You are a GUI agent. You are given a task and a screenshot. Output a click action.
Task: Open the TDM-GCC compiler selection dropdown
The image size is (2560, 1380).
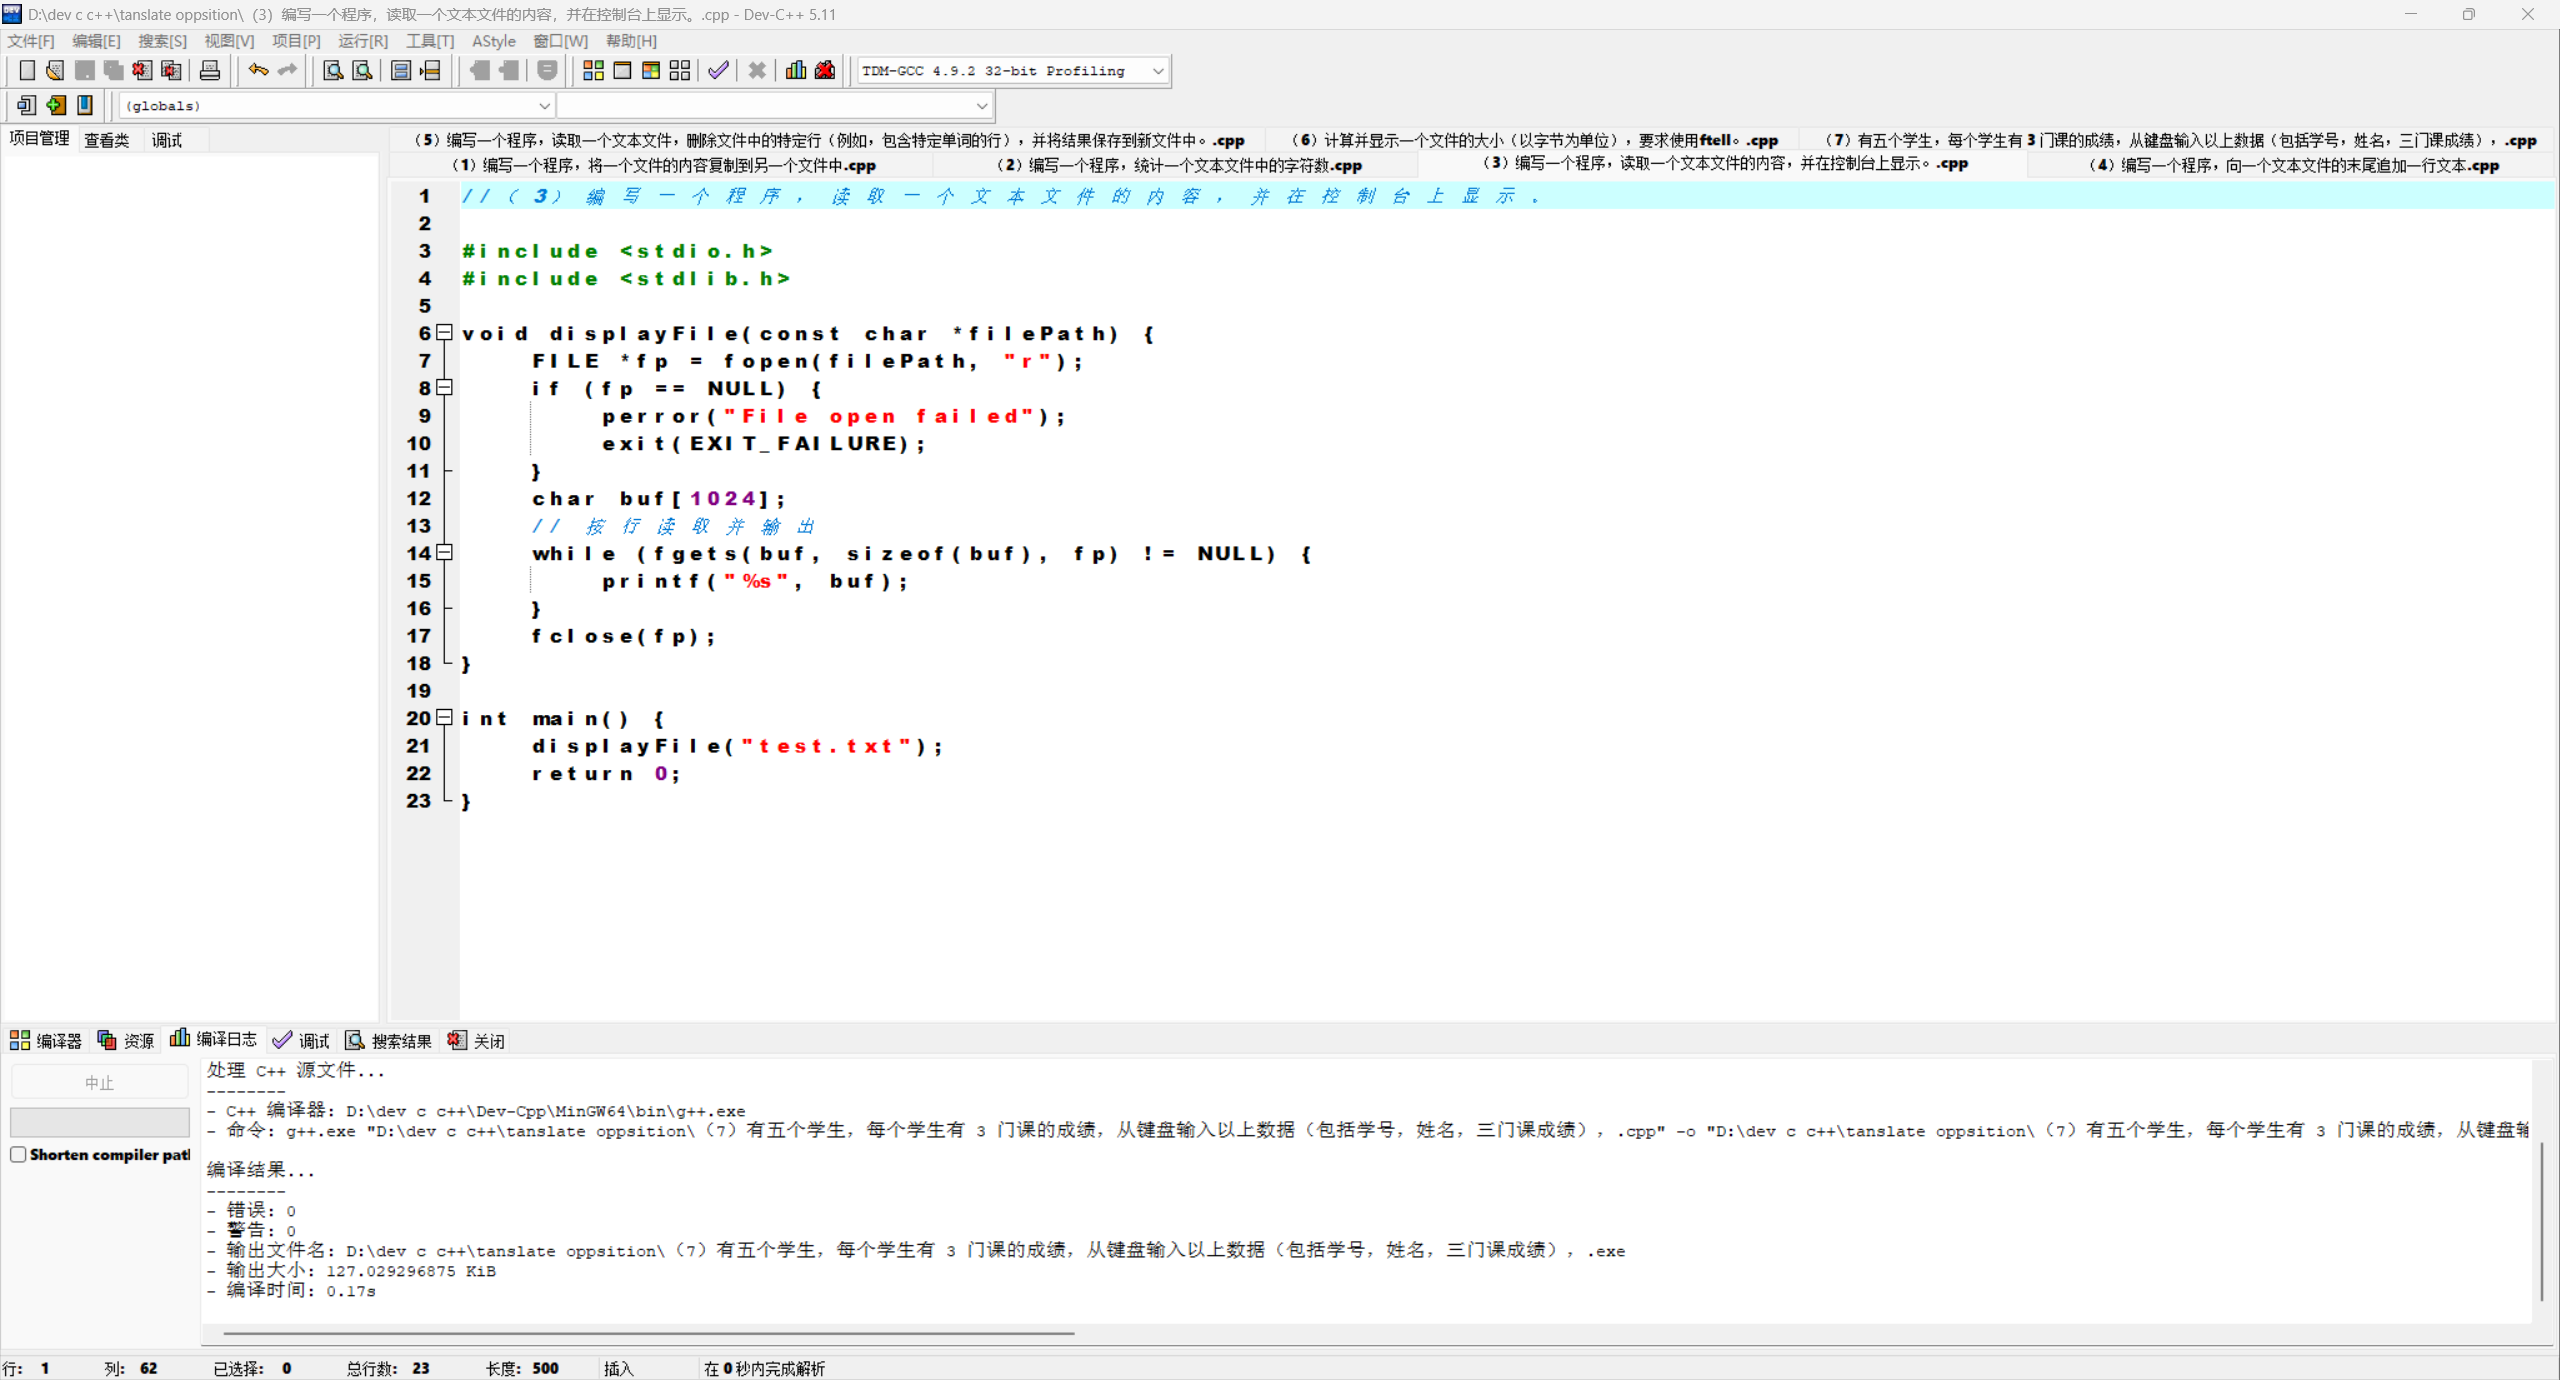click(x=1157, y=71)
